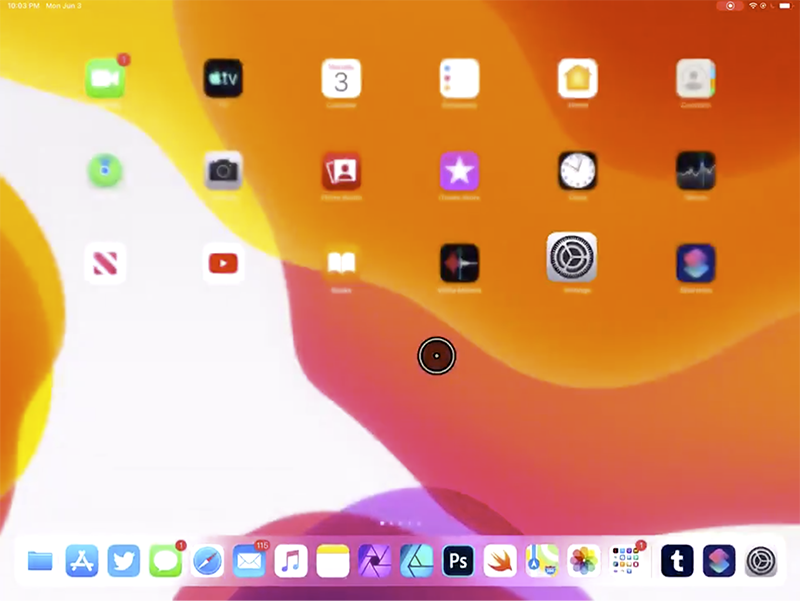Launch Twitter from the dock

click(123, 561)
